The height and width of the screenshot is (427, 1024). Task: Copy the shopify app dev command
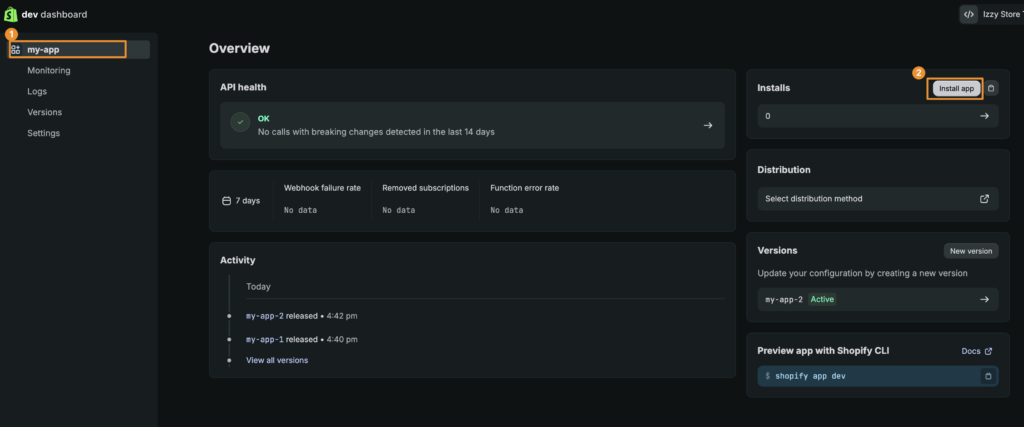(x=988, y=376)
